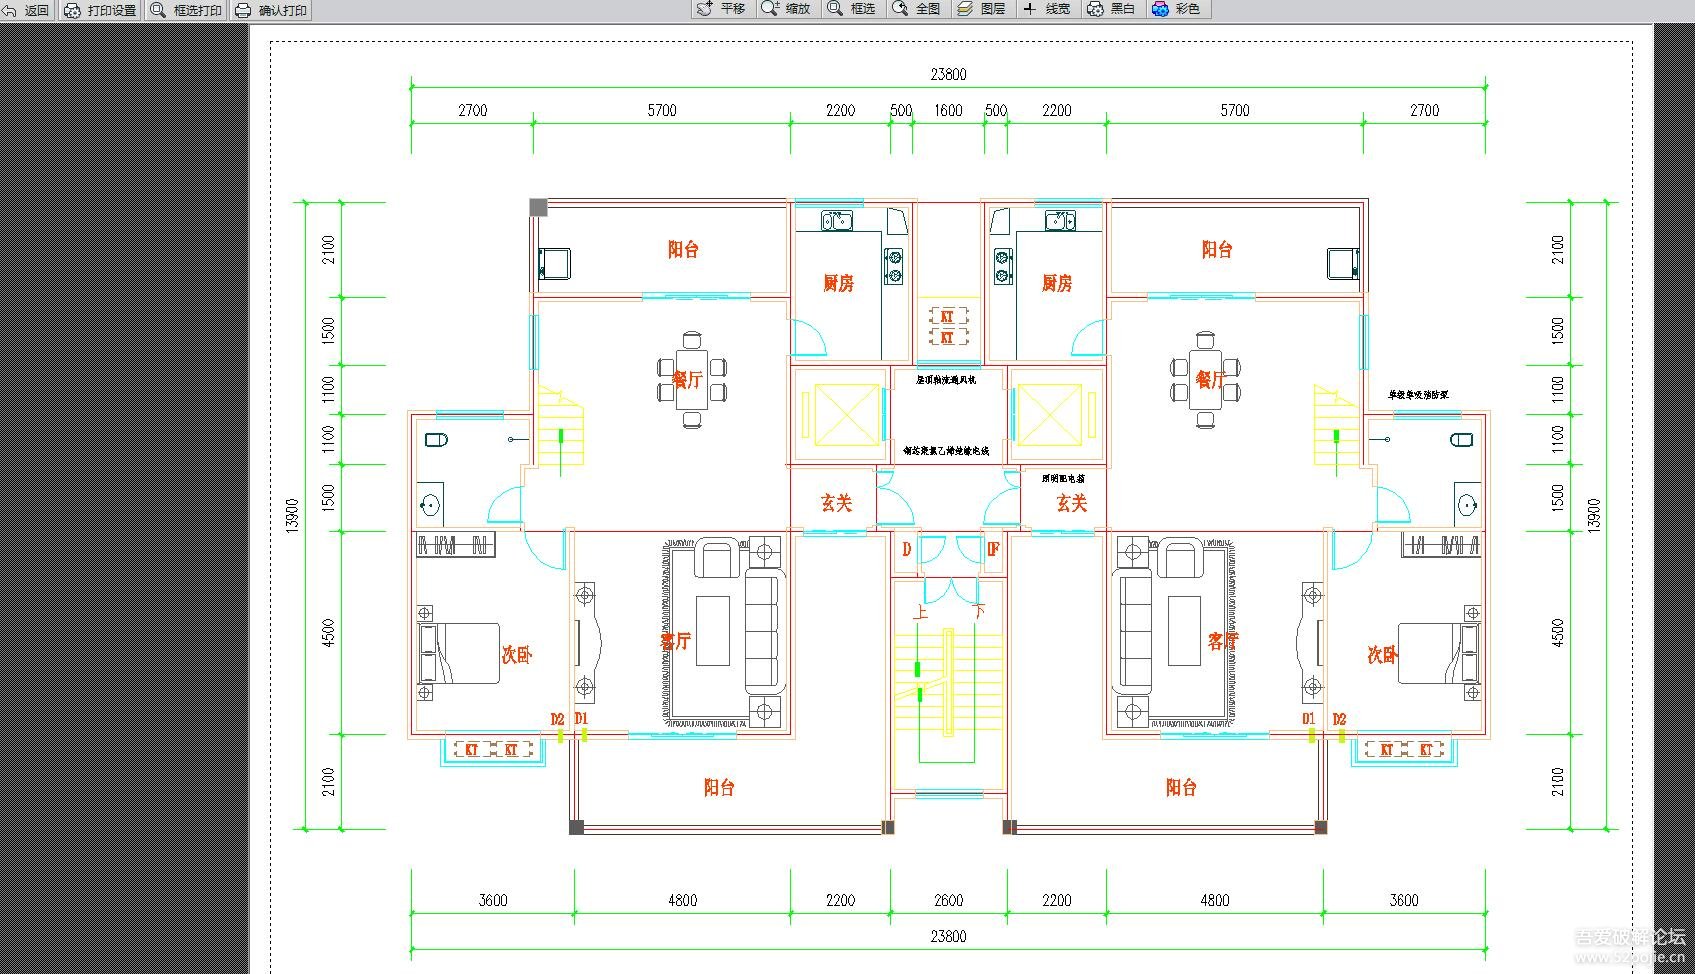Activate the 平移 pan tool

click(x=721, y=9)
